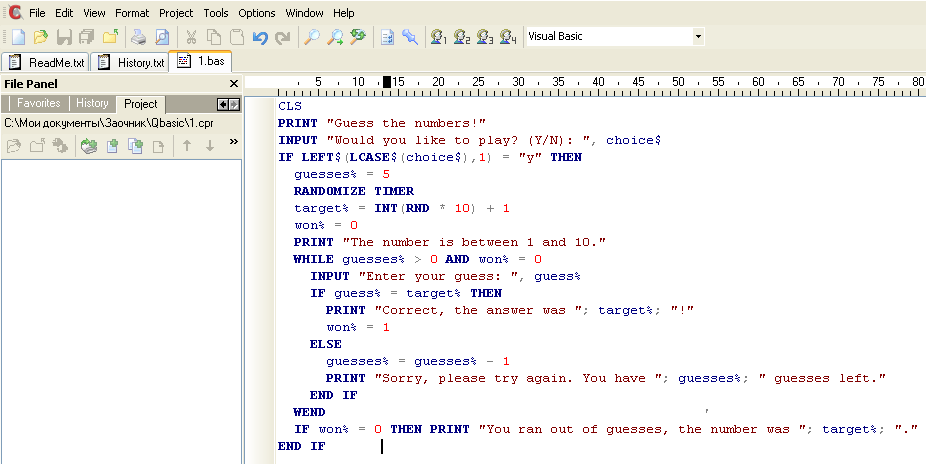The width and height of the screenshot is (926, 464).
Task: Expand the File Panel toolbar overflow chevron
Action: click(233, 142)
